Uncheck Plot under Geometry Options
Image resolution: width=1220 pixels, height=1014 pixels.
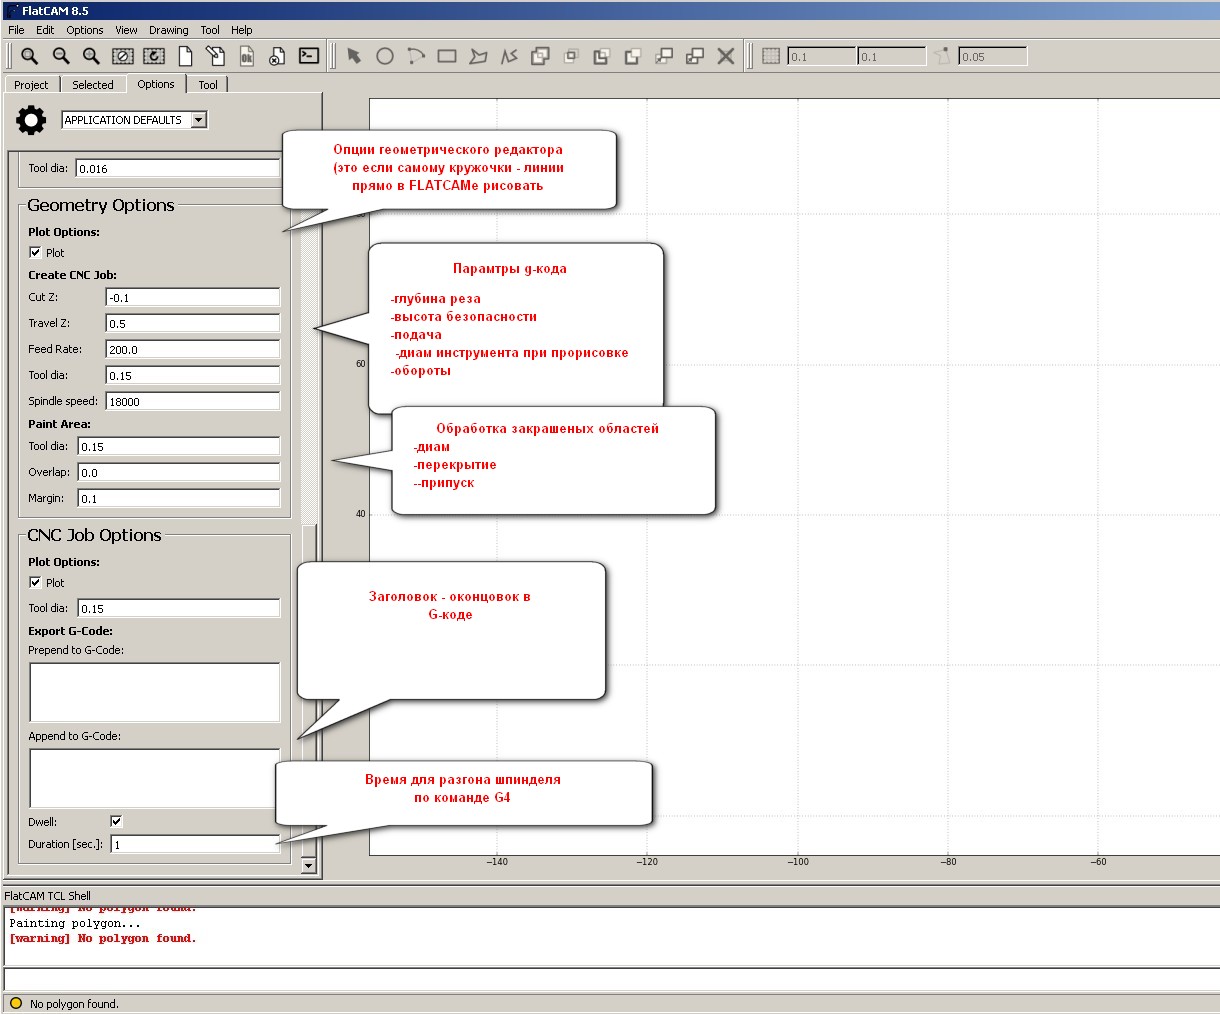(35, 252)
